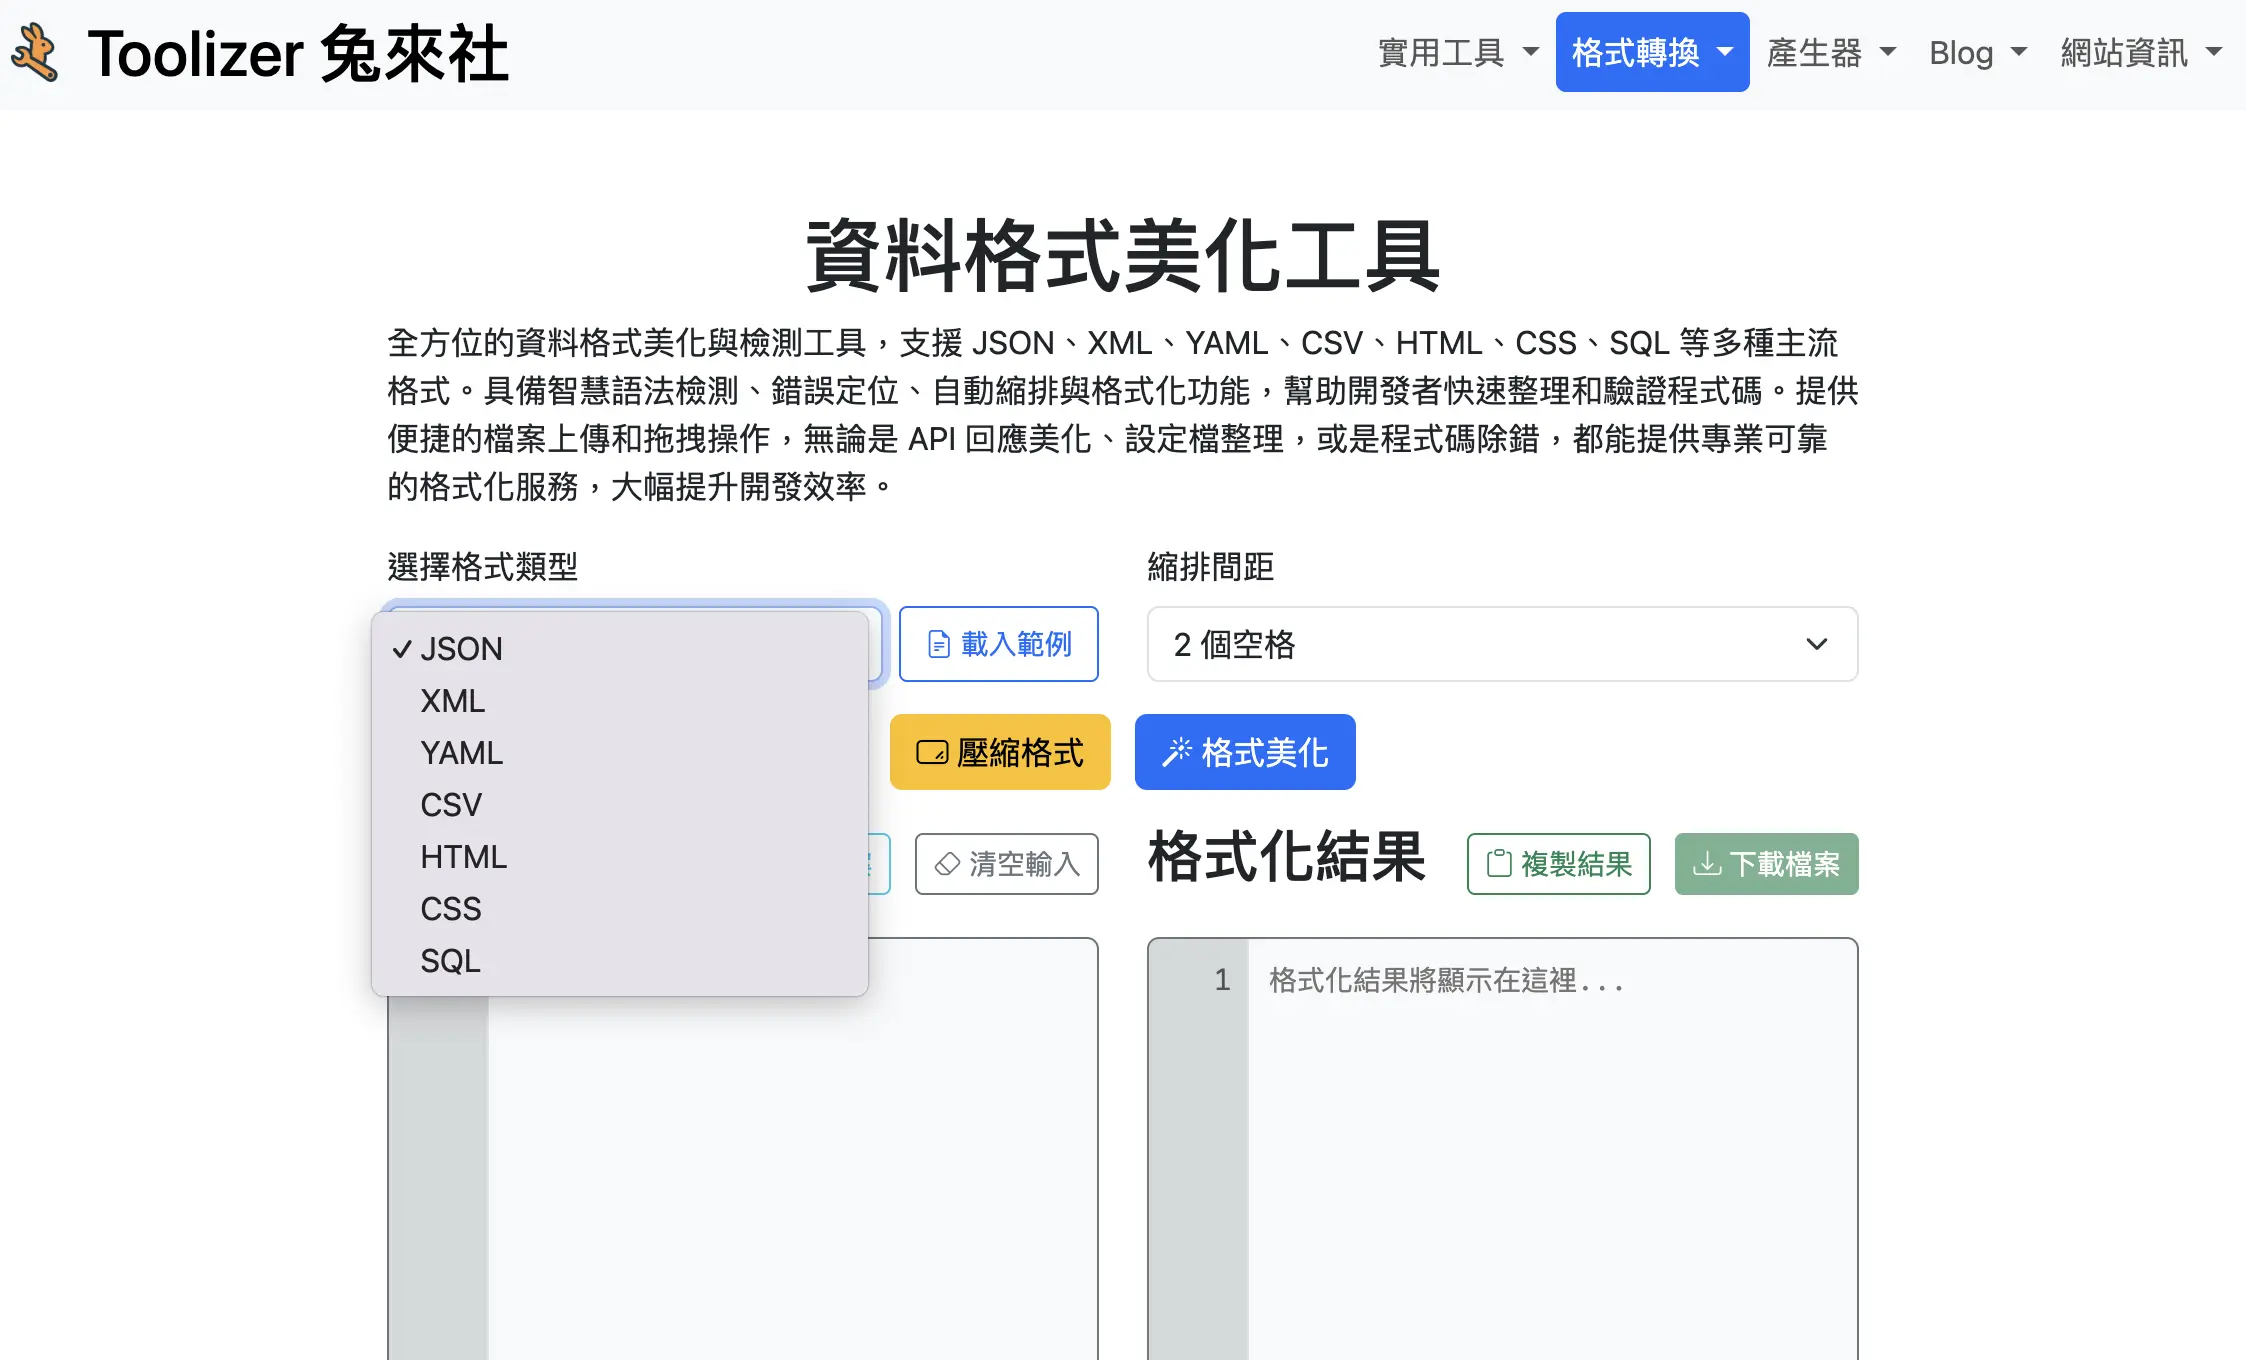This screenshot has width=2246, height=1360.
Task: Select the 壓縮格式 compress icon button
Action: [x=934, y=751]
